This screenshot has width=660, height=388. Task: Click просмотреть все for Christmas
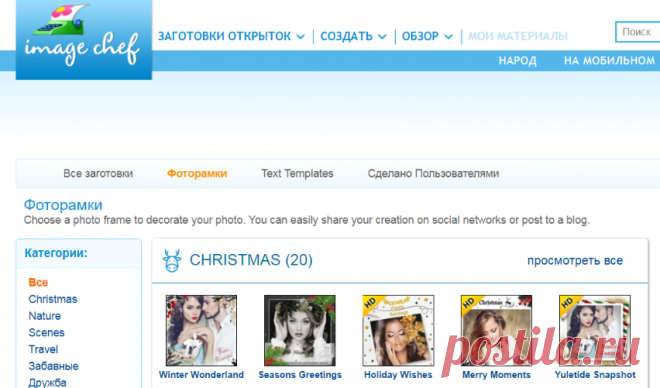click(575, 261)
